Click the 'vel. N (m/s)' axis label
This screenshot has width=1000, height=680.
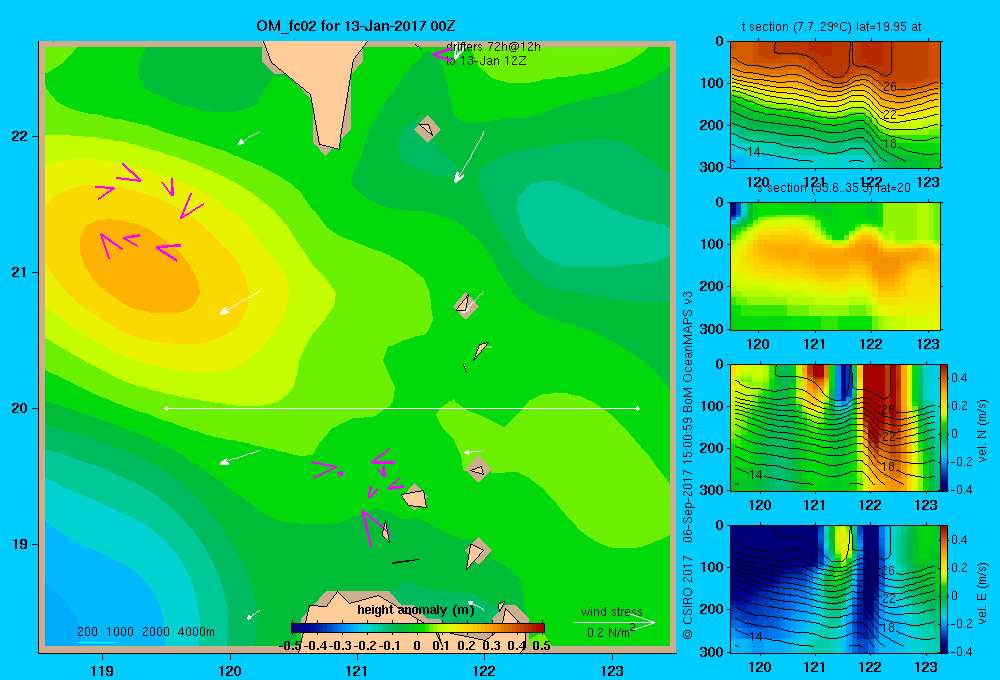pos(983,431)
